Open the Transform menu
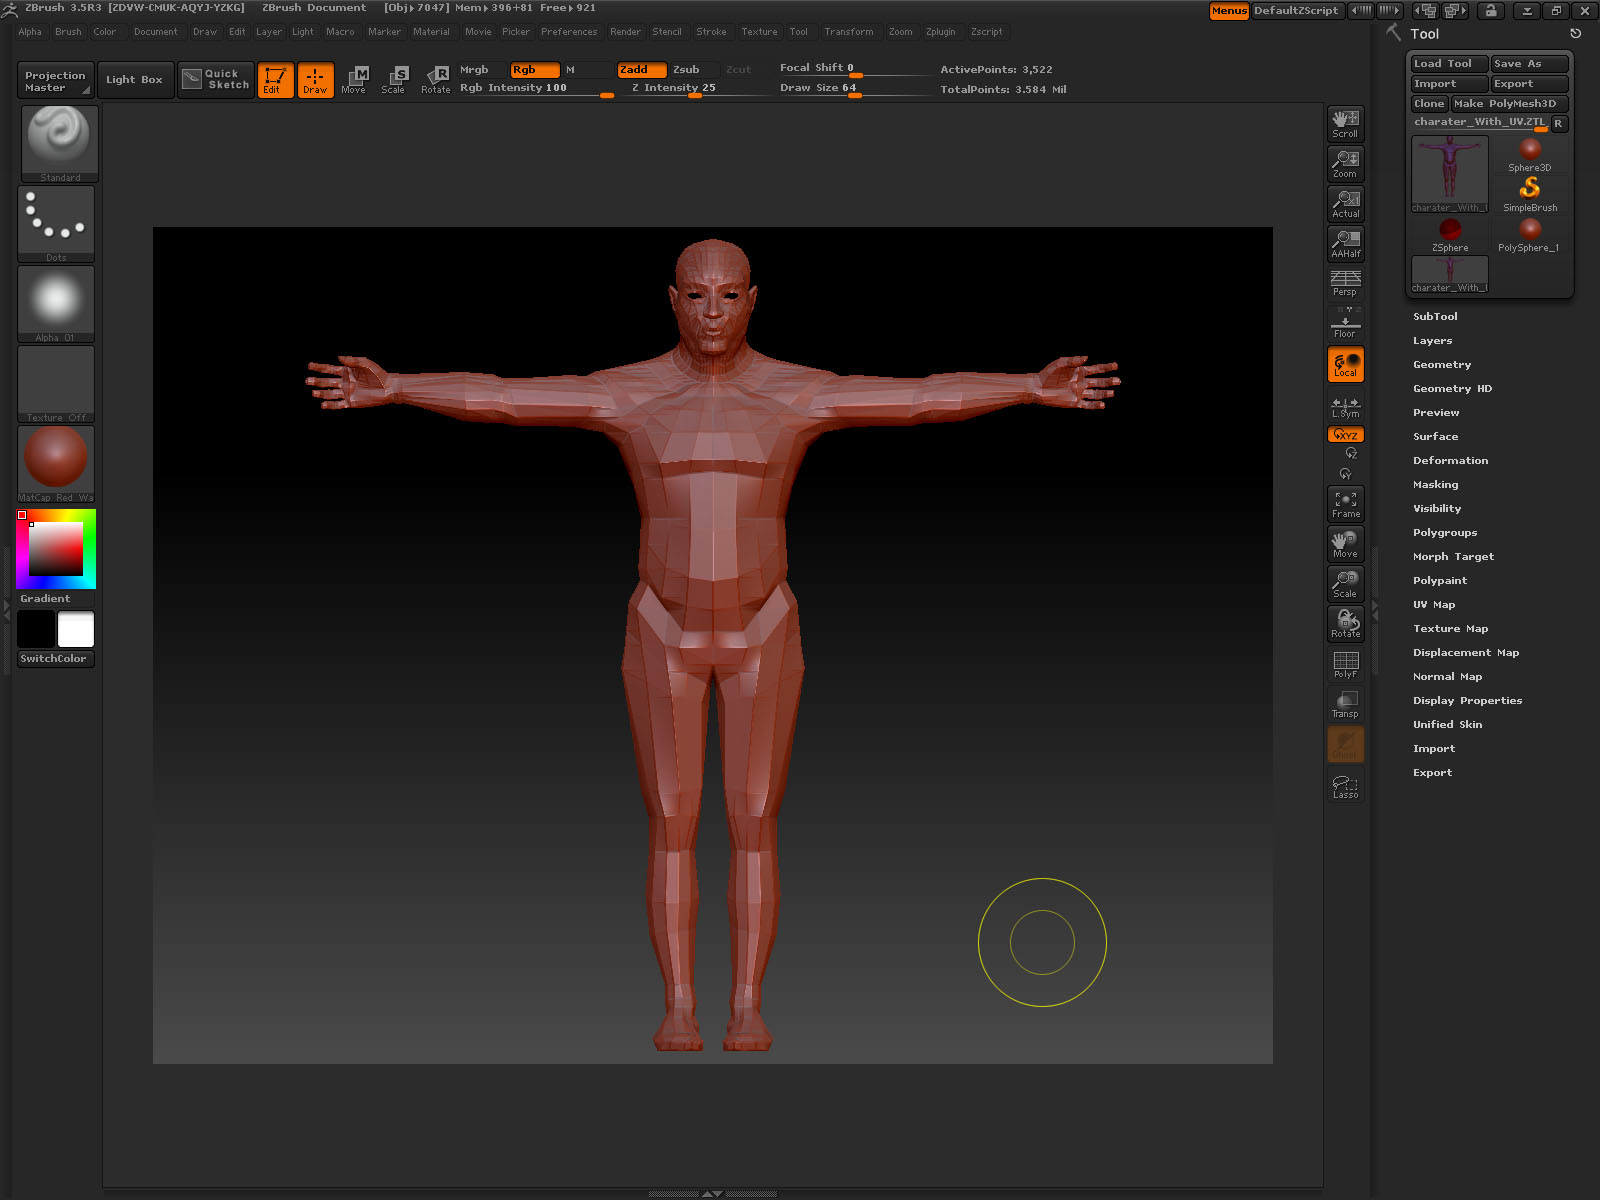The height and width of the screenshot is (1200, 1600). 849,32
